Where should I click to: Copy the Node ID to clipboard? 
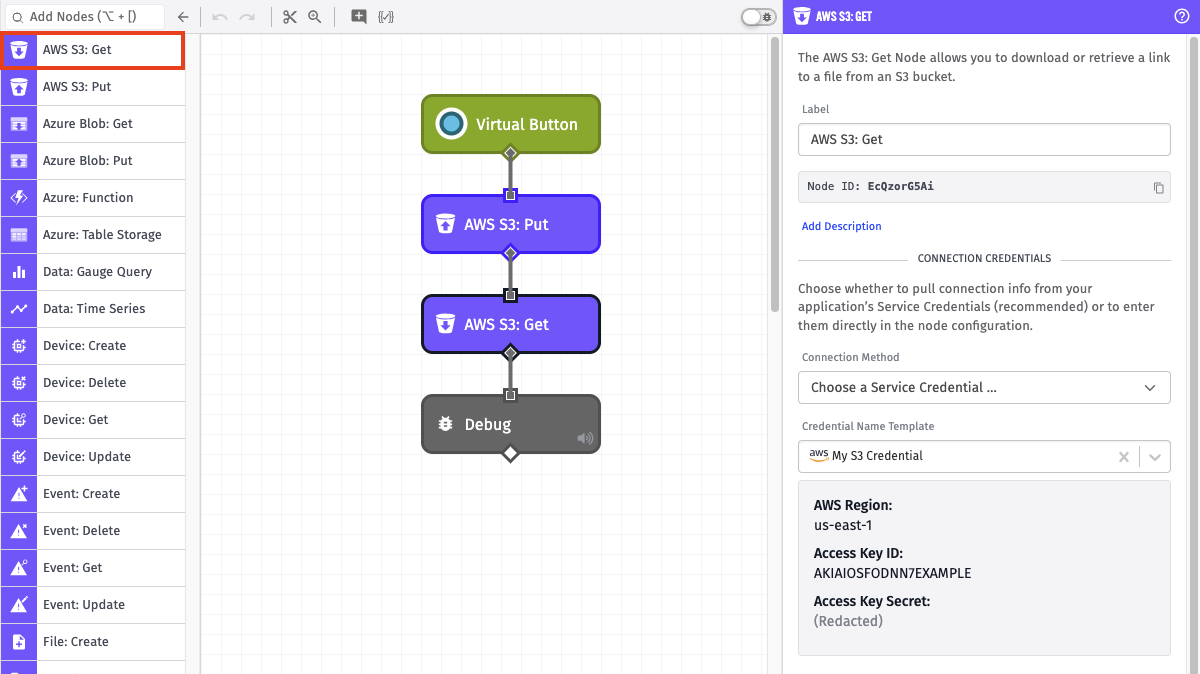coord(1158,187)
